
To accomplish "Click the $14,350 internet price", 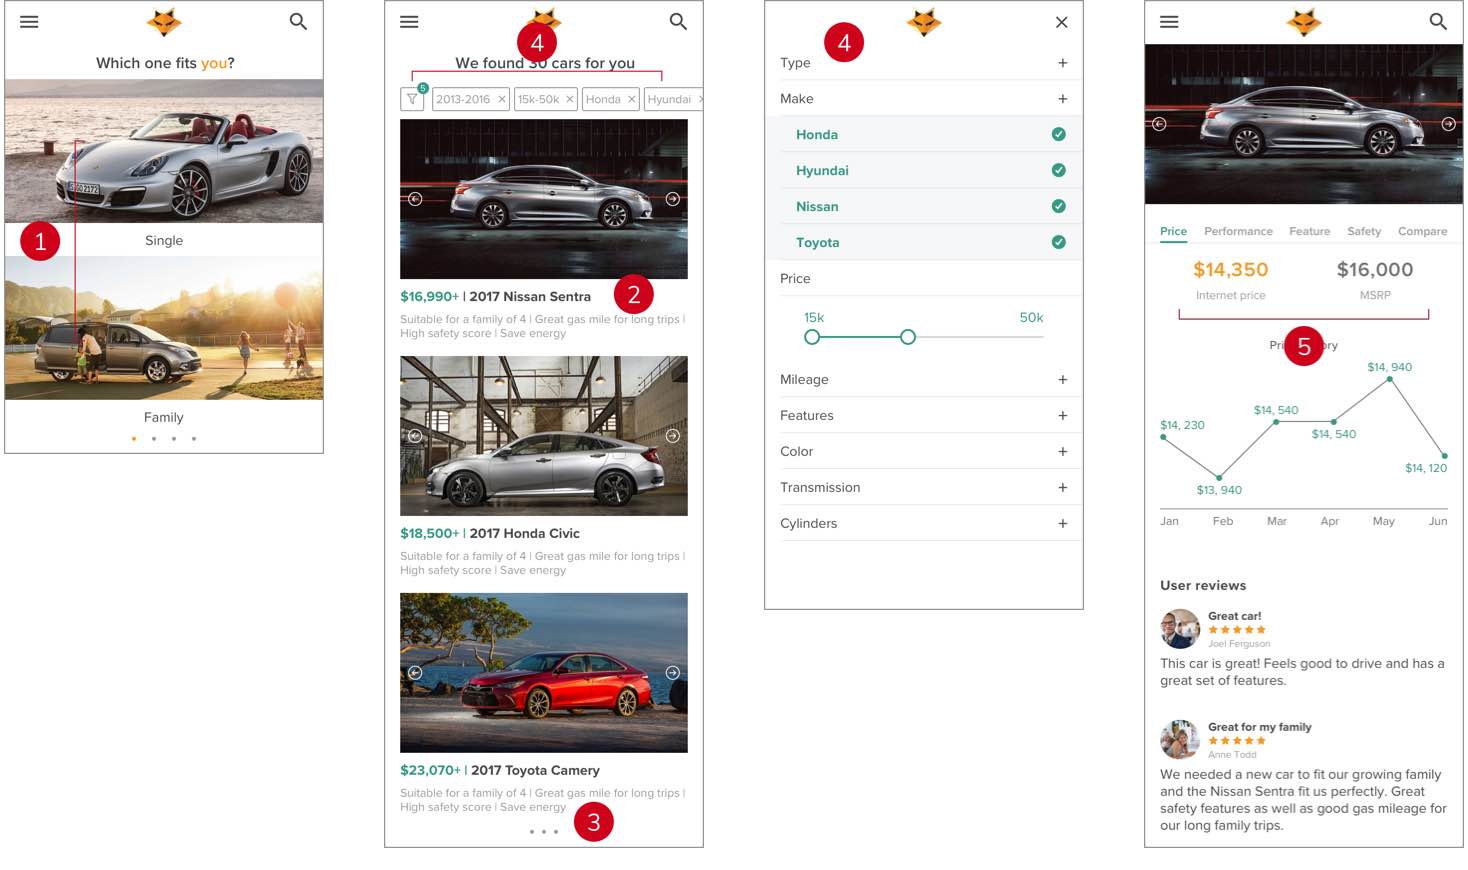I will (x=1230, y=269).
